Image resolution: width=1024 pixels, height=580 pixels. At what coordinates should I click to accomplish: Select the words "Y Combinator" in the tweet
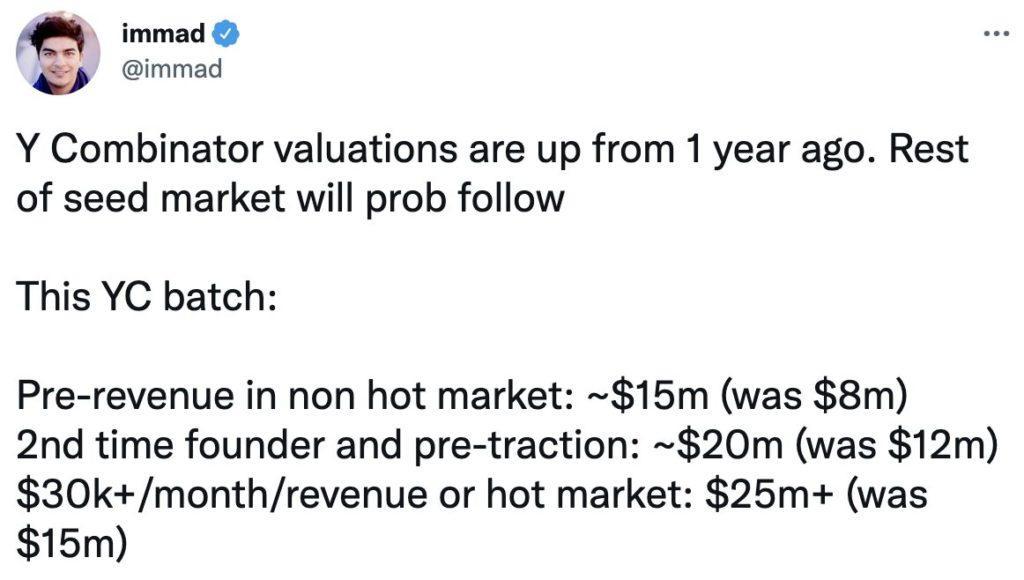(x=140, y=149)
